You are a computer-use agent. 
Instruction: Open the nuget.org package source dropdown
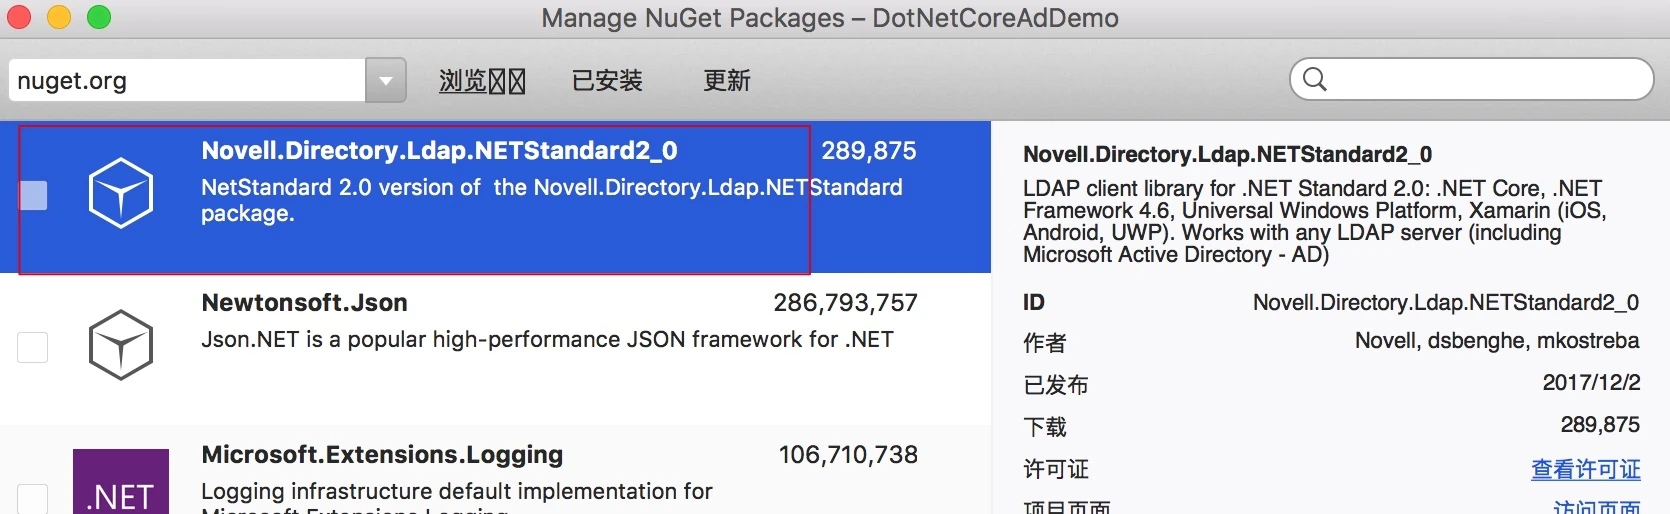[385, 81]
